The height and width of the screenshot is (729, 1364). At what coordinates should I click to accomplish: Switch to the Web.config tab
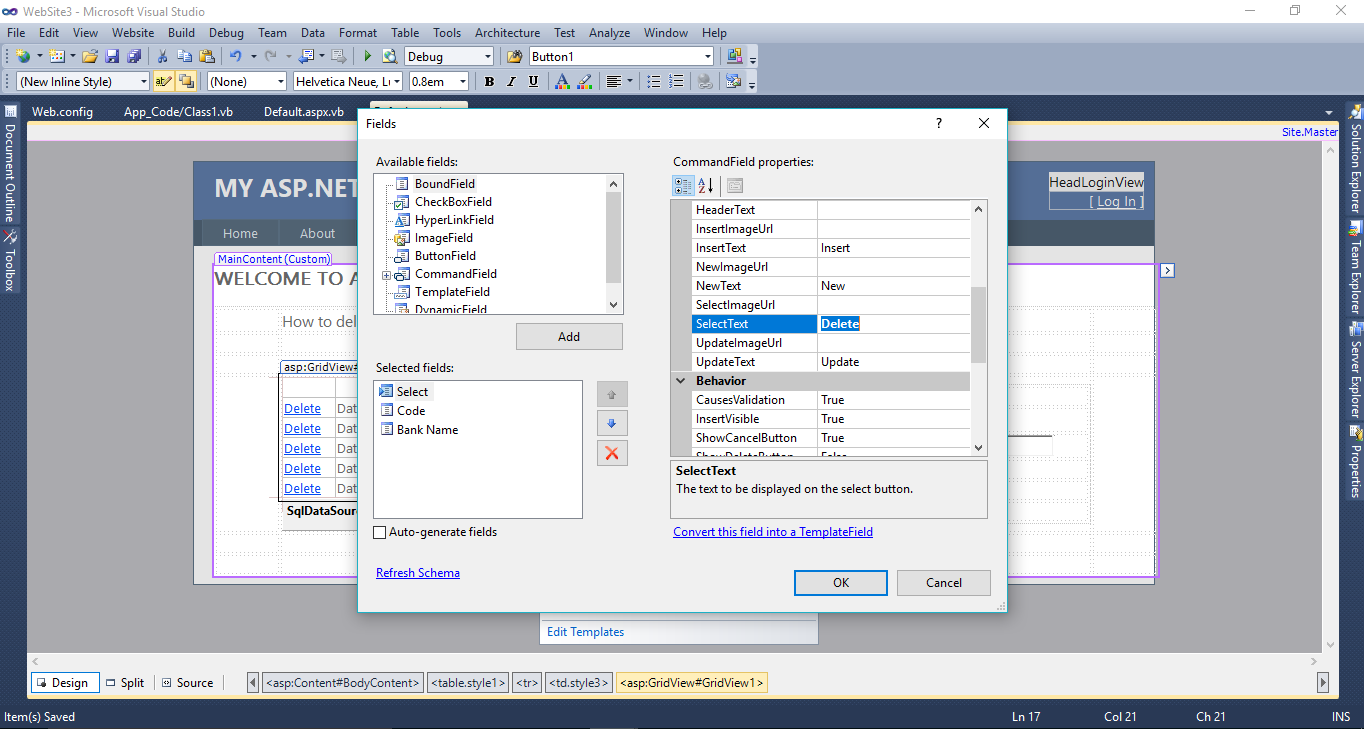pos(62,112)
